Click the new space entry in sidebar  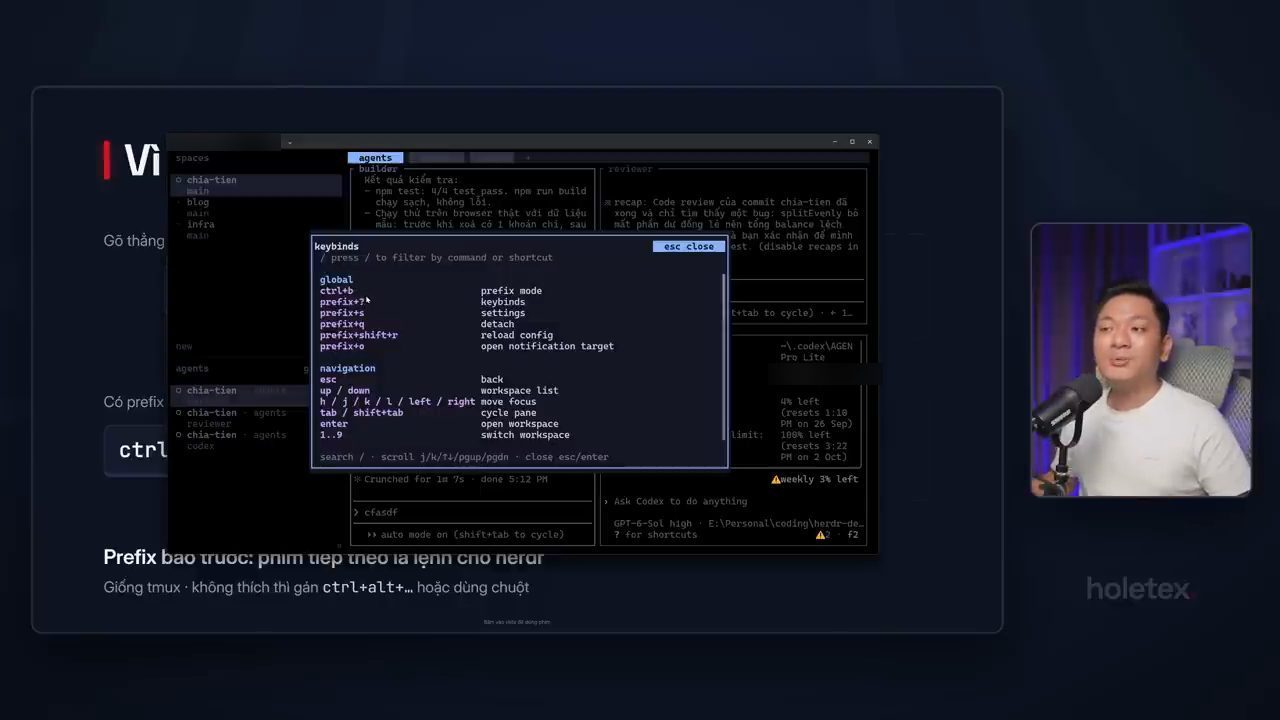click(184, 347)
